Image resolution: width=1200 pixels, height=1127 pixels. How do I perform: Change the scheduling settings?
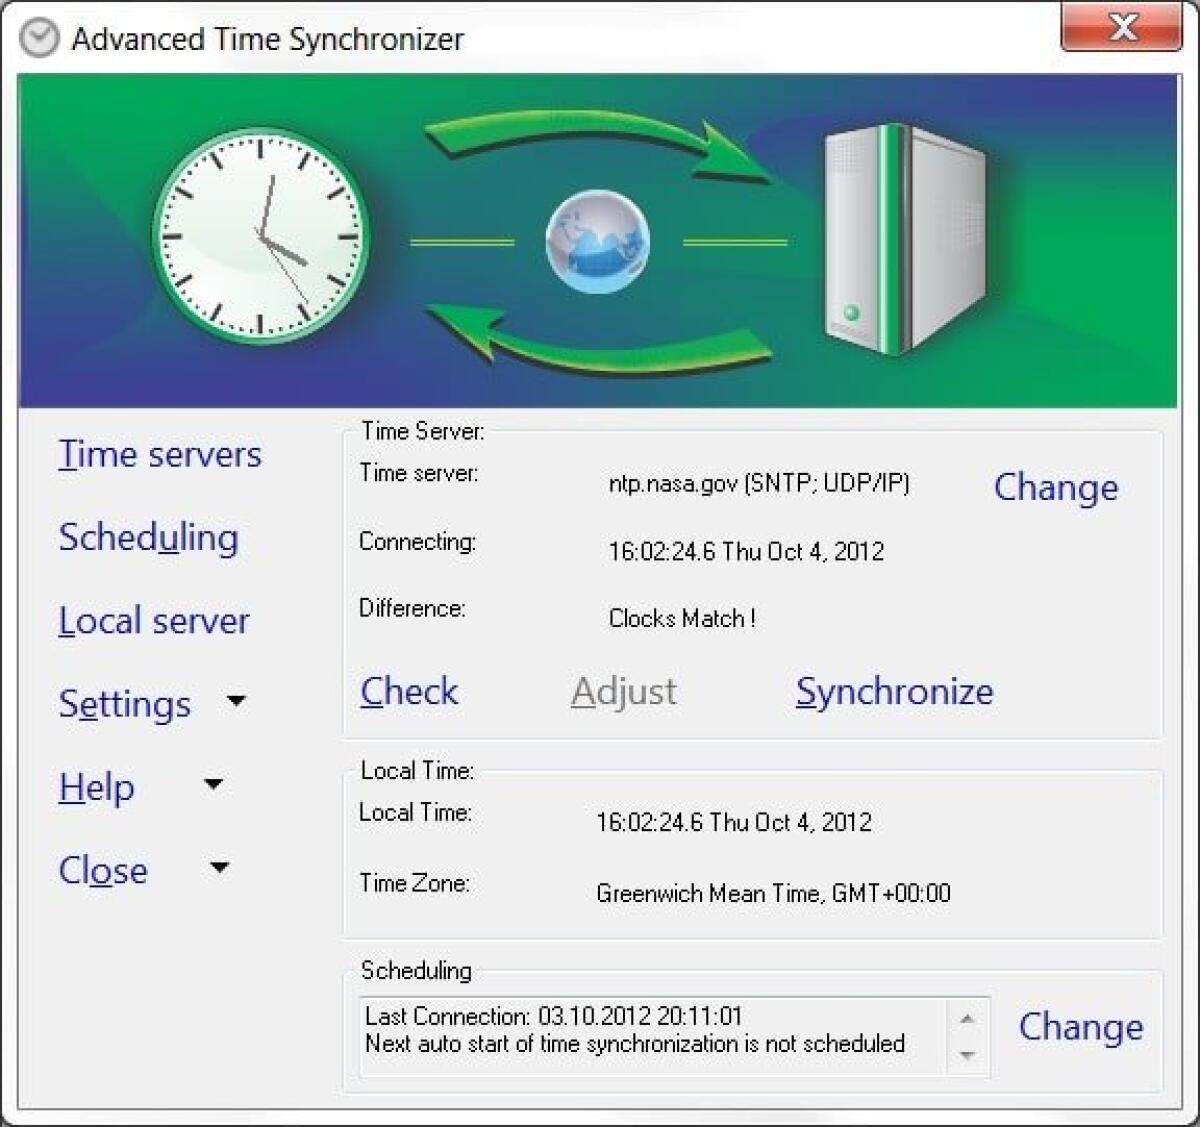pos(1081,1027)
